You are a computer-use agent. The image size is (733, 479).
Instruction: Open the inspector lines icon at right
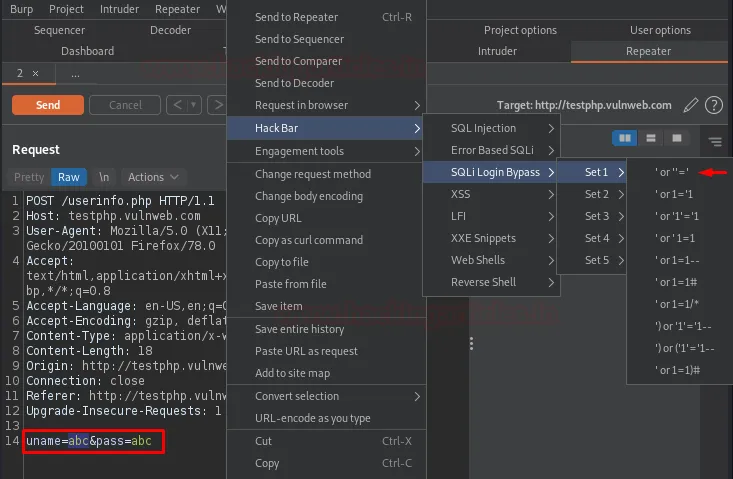tap(715, 142)
